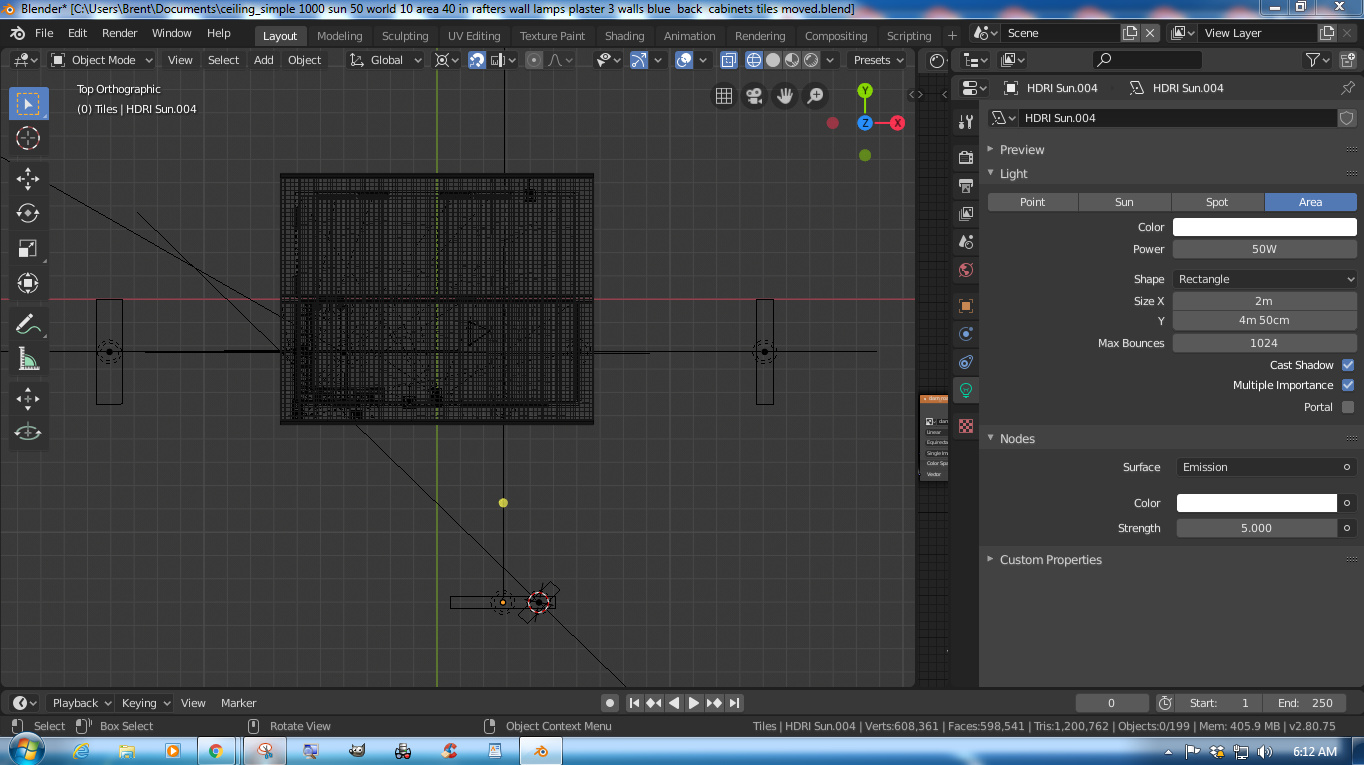Image resolution: width=1364 pixels, height=765 pixels.
Task: Open the viewport Add menu
Action: tap(263, 60)
